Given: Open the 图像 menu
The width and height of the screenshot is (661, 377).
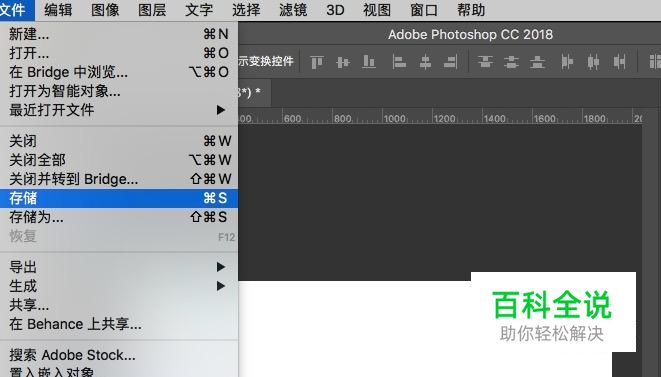Looking at the screenshot, I should coord(105,10).
